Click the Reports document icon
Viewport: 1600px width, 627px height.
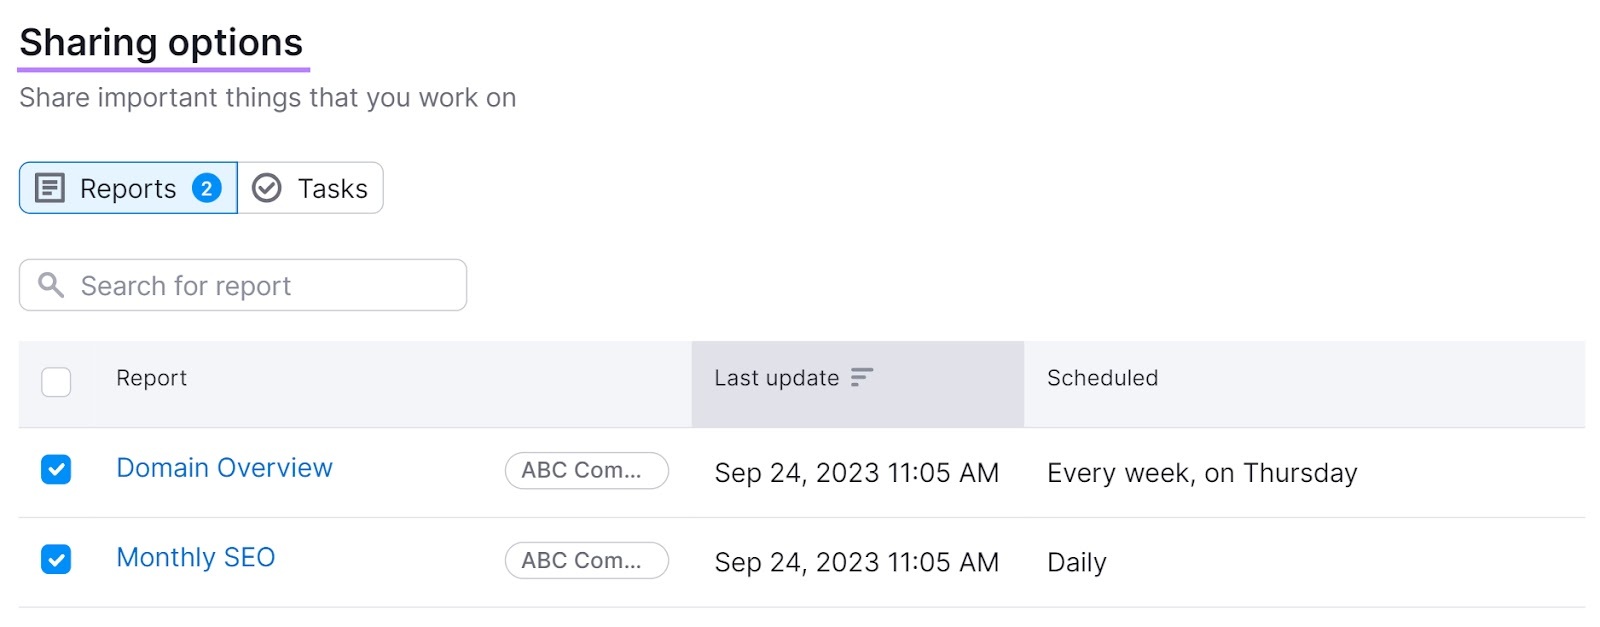(x=50, y=188)
